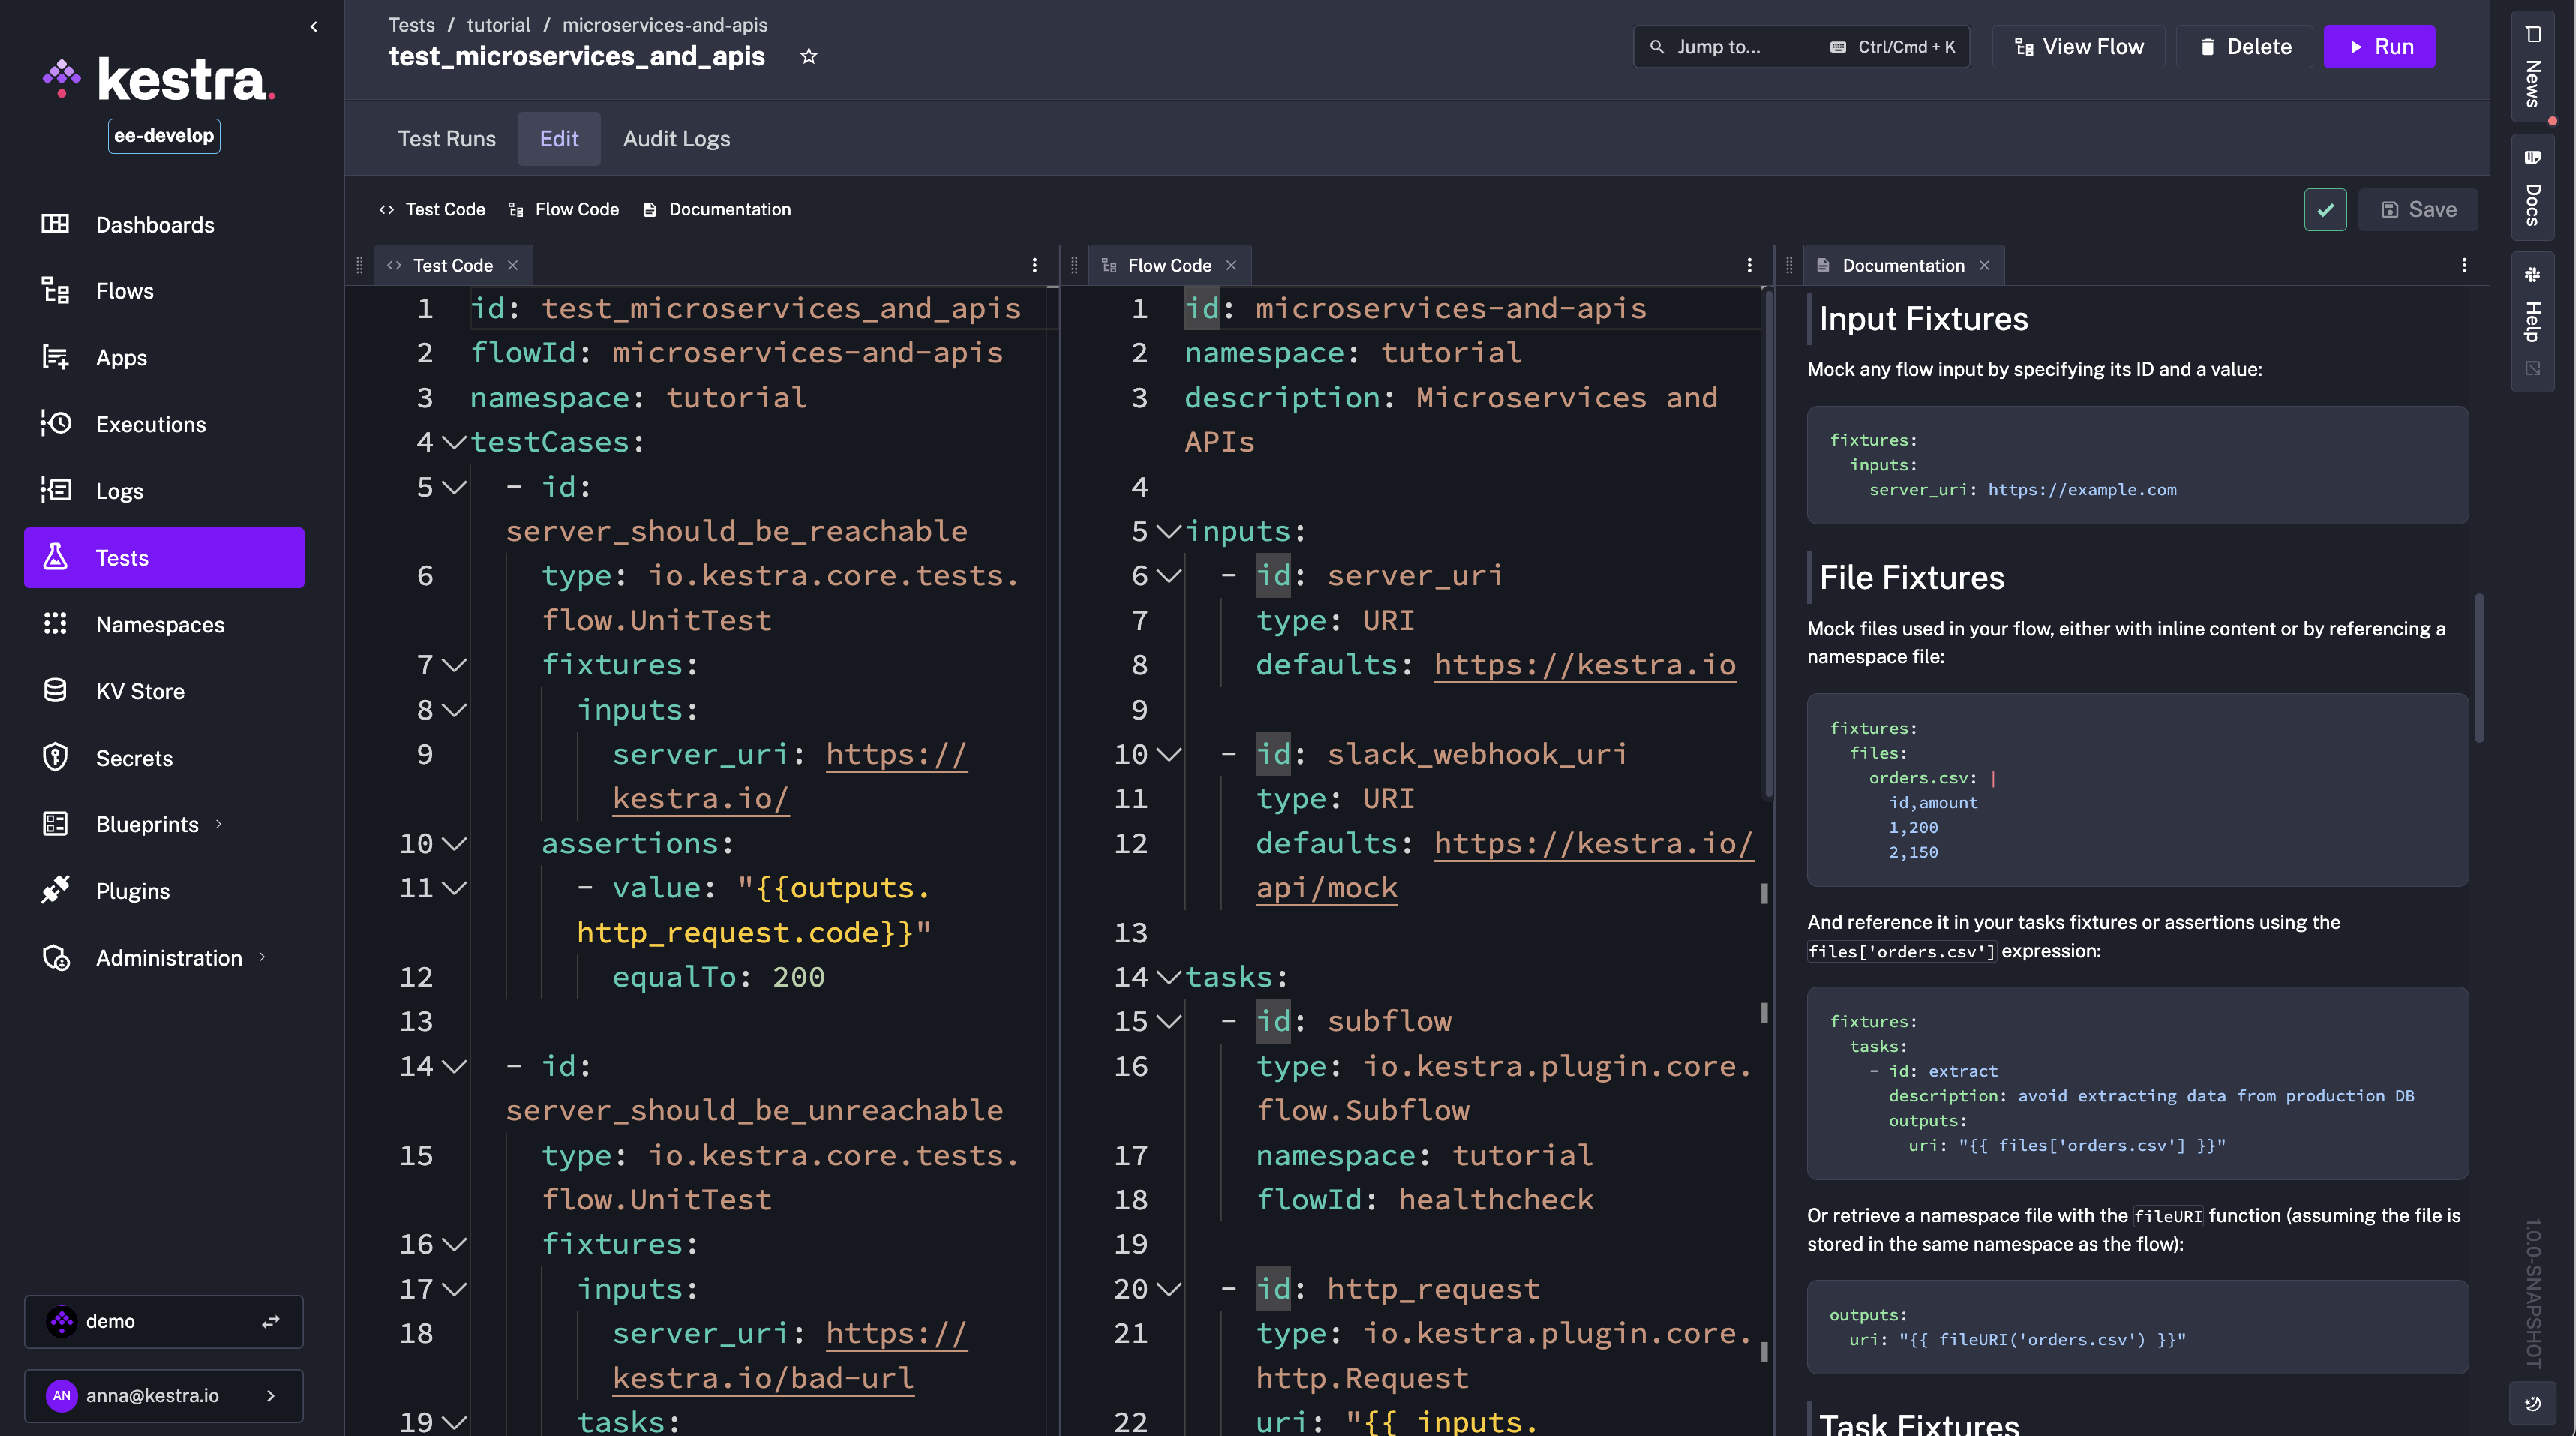The image size is (2576, 1436).
Task: Collapse the left sidebar menu
Action: click(314, 27)
